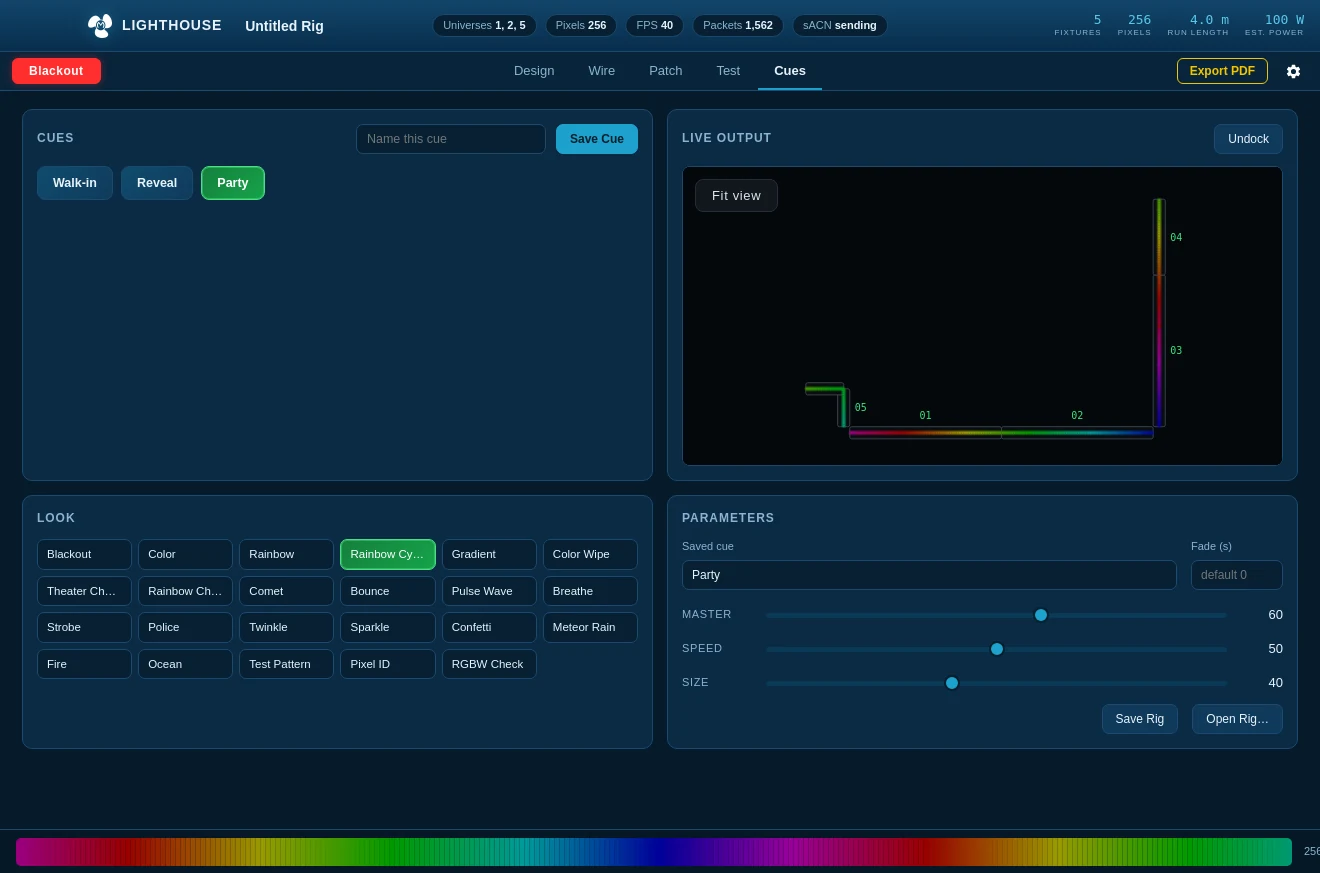The width and height of the screenshot is (1320, 873).
Task: Run the Test Pattern look
Action: point(286,664)
